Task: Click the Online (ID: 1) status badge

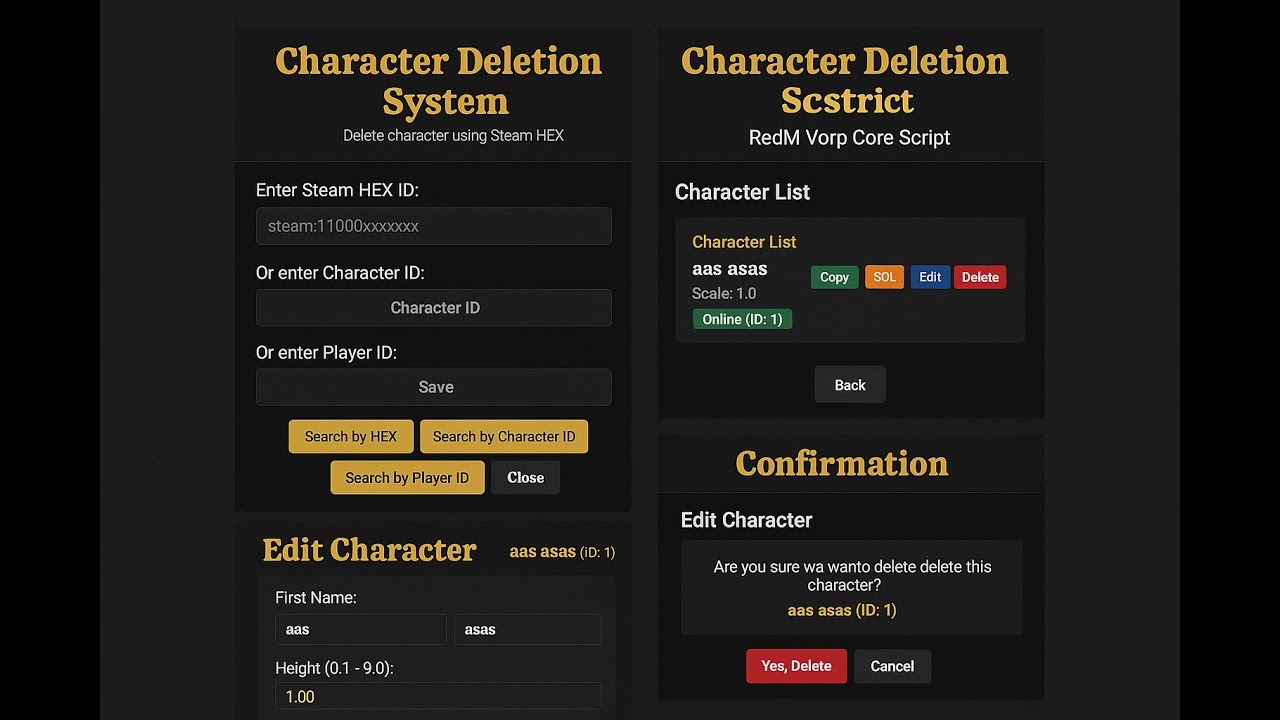Action: (742, 319)
